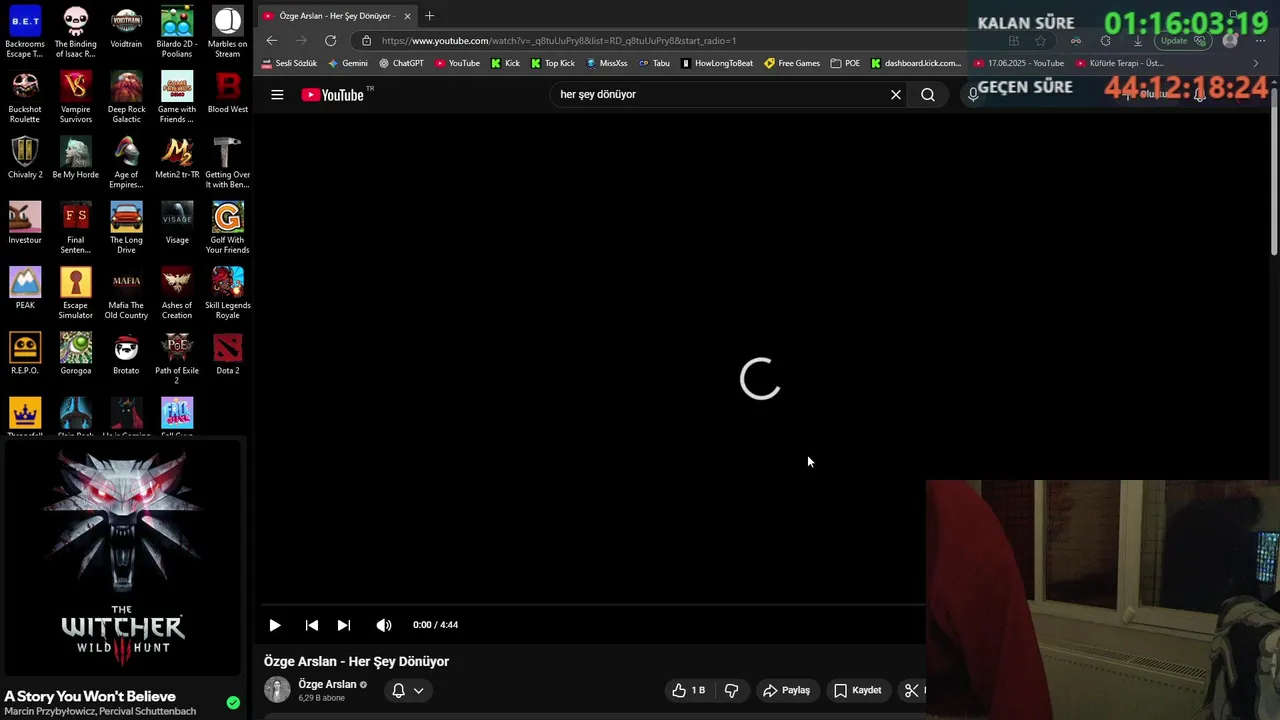The width and height of the screenshot is (1280, 720).
Task: Select the Metin2 tr-TR desktop icon
Action: click(177, 158)
